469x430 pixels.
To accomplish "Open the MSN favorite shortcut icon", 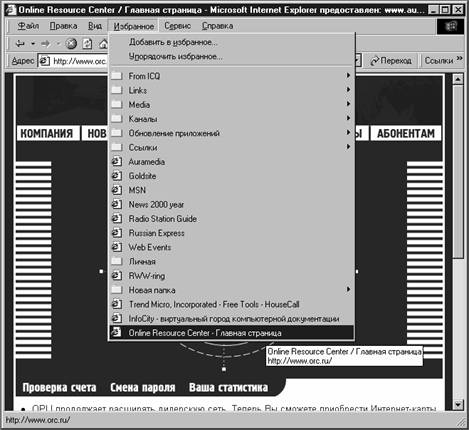I will pos(117,190).
